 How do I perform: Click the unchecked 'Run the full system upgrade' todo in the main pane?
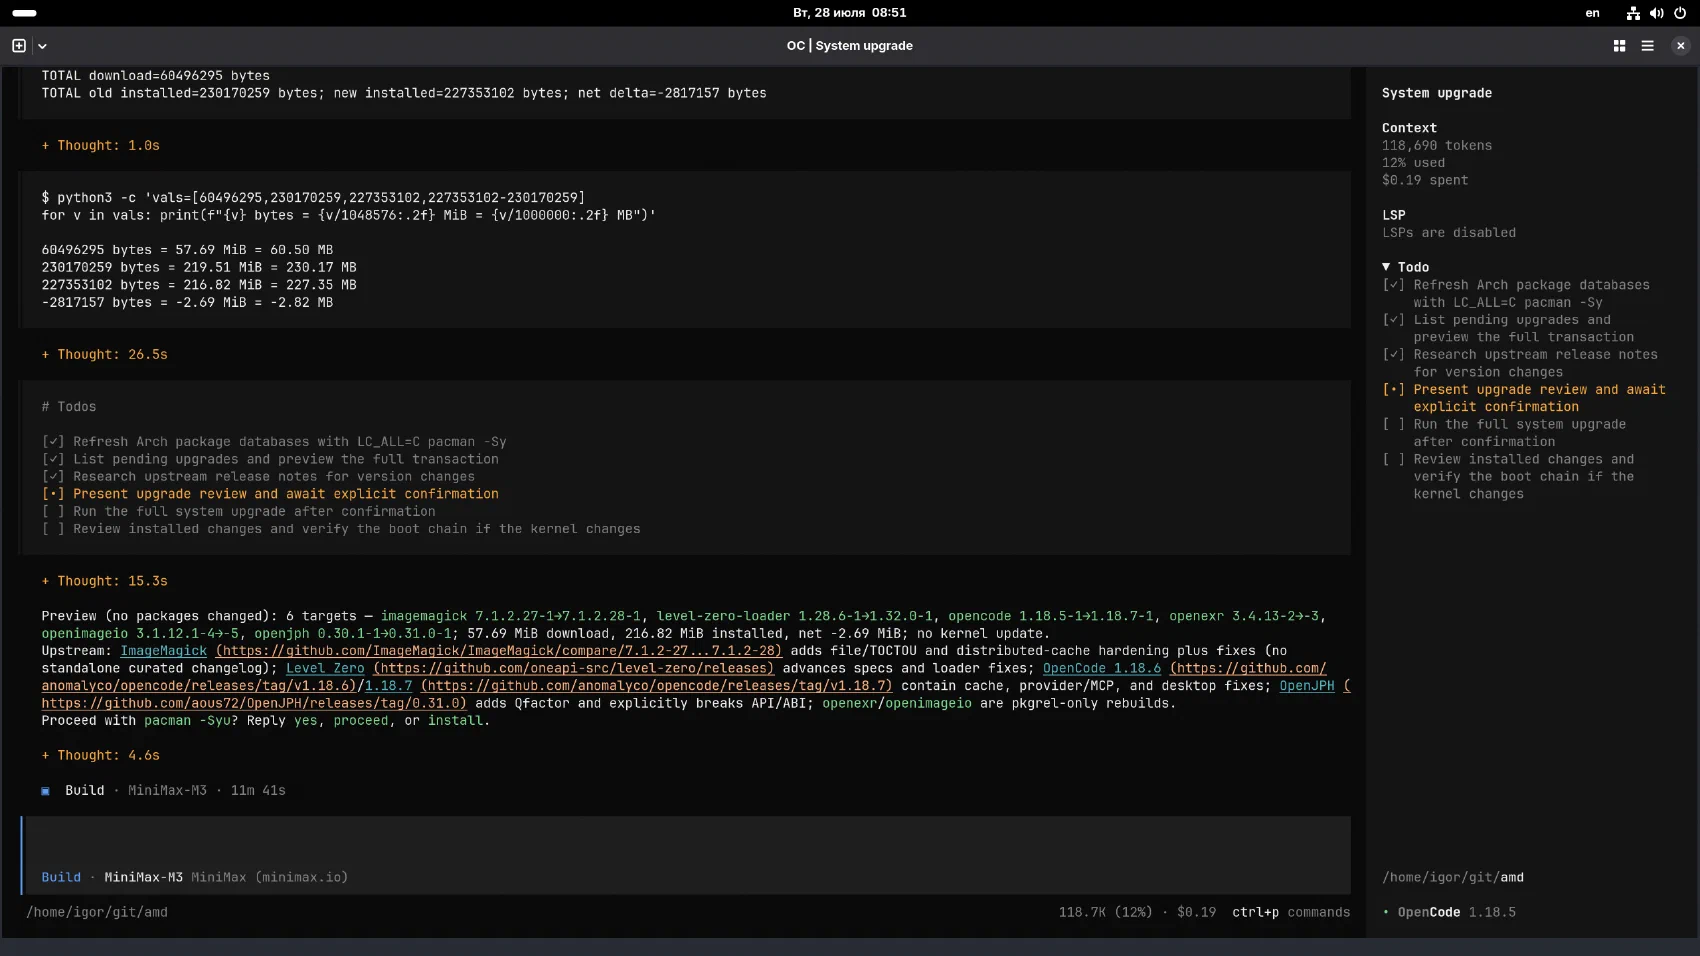point(238,512)
